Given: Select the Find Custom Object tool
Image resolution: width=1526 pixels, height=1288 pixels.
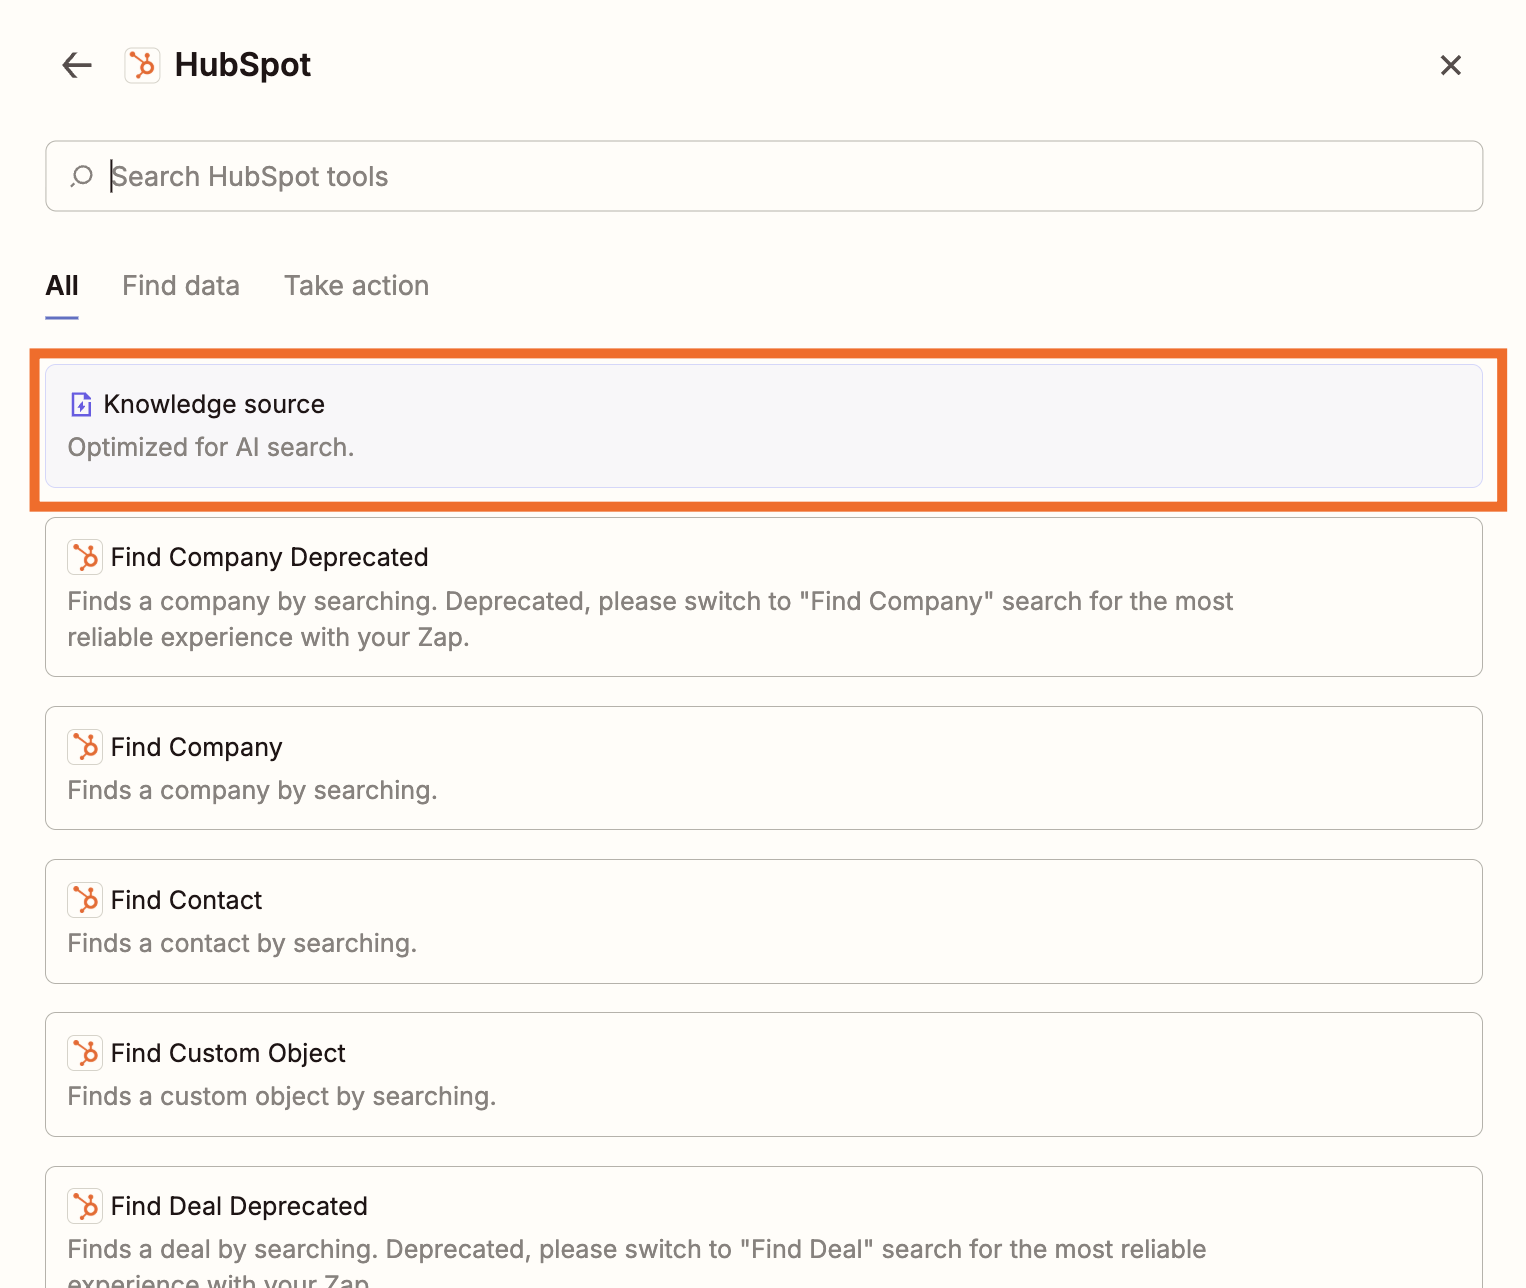Looking at the screenshot, I should click(x=764, y=1074).
